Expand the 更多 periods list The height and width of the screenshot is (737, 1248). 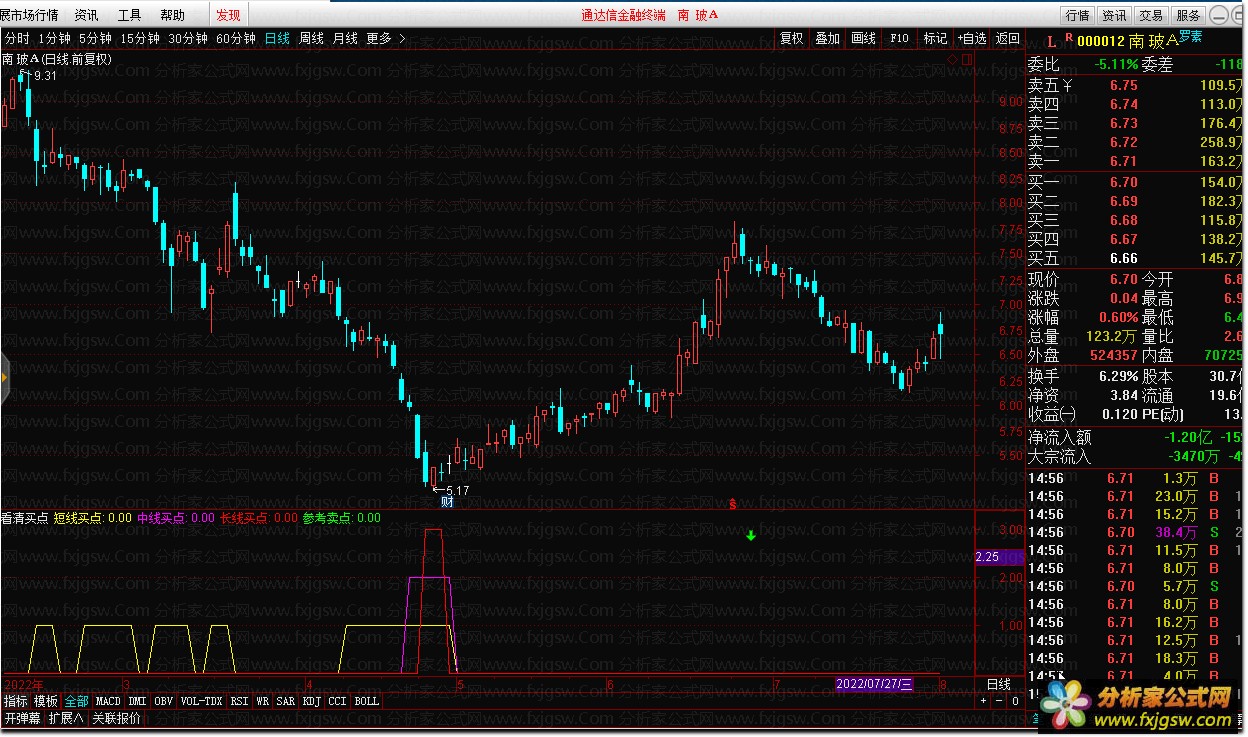(386, 38)
